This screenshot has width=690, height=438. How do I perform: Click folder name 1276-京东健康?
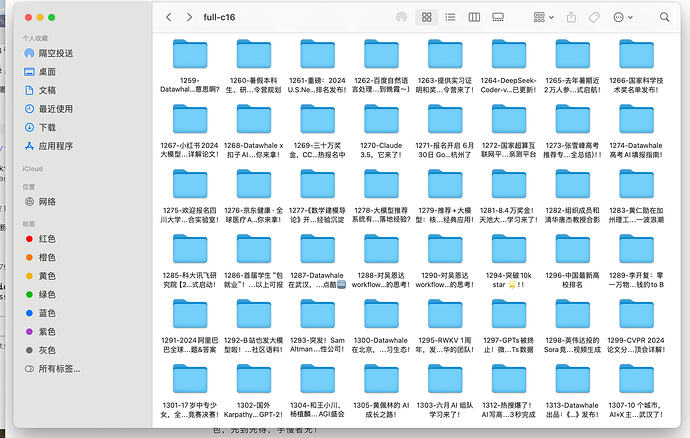253,215
